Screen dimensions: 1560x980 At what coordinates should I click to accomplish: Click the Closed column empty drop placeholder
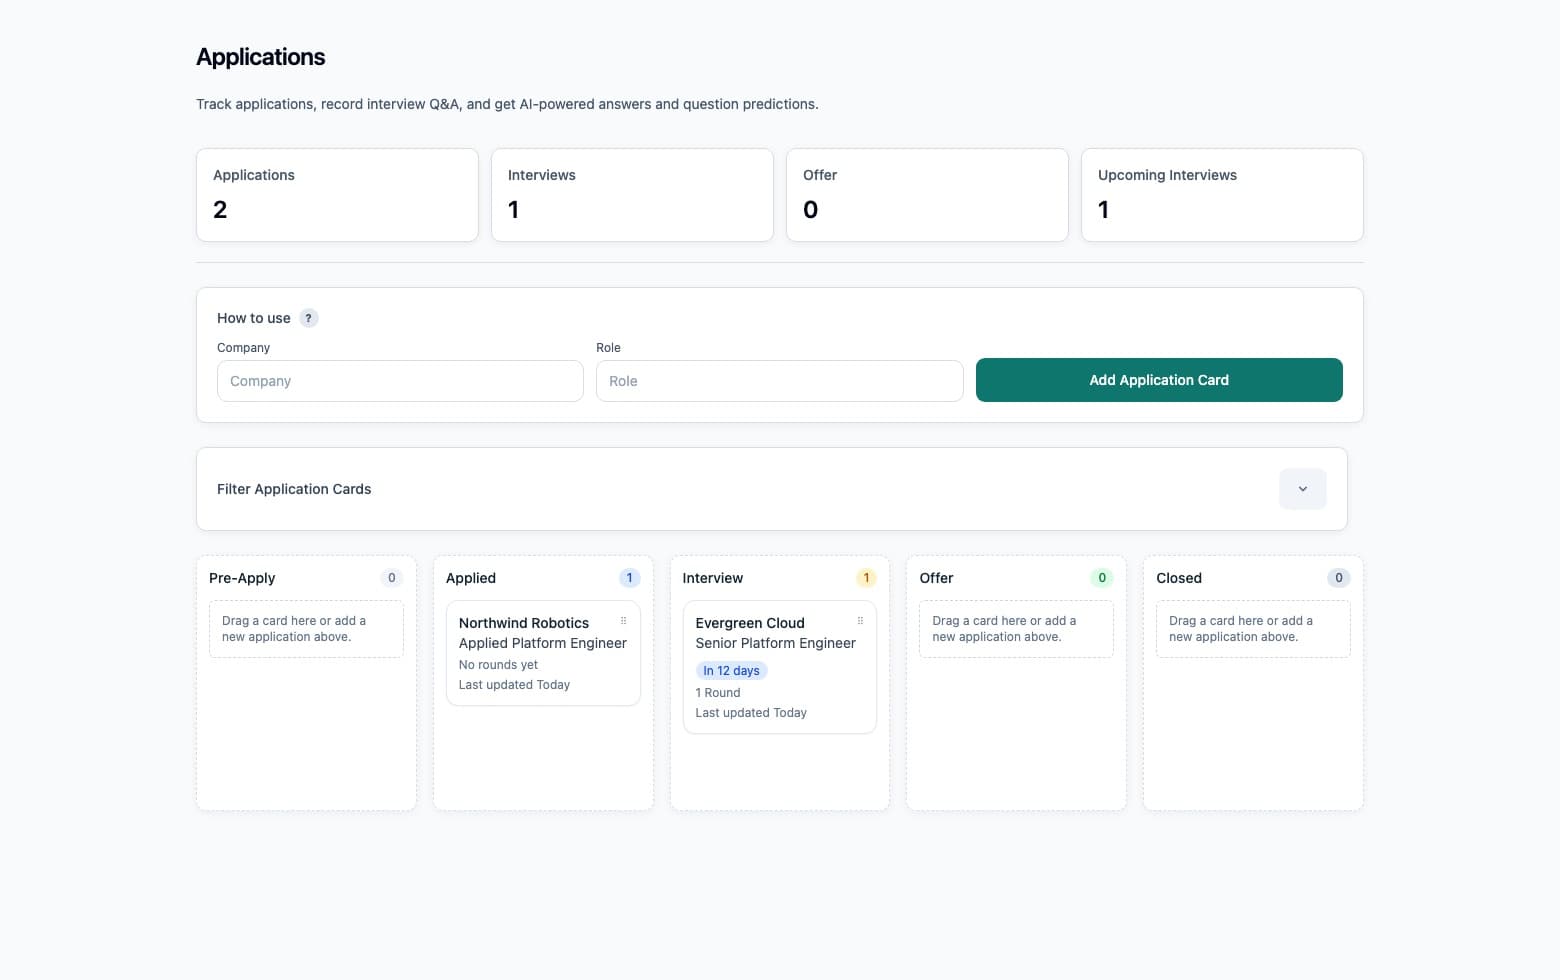click(1253, 629)
